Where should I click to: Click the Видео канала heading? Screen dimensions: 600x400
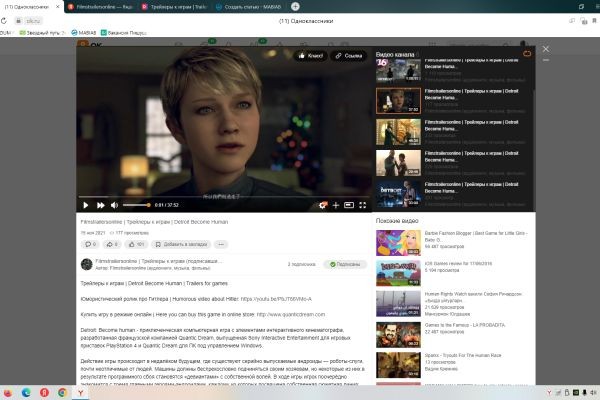click(x=395, y=54)
